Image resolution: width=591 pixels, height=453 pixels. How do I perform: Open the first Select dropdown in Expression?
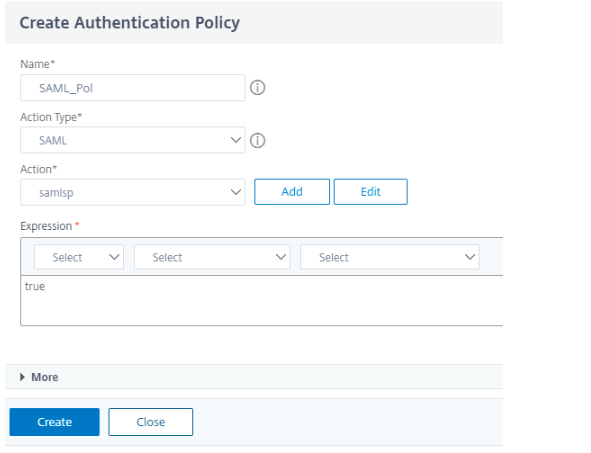click(x=79, y=257)
